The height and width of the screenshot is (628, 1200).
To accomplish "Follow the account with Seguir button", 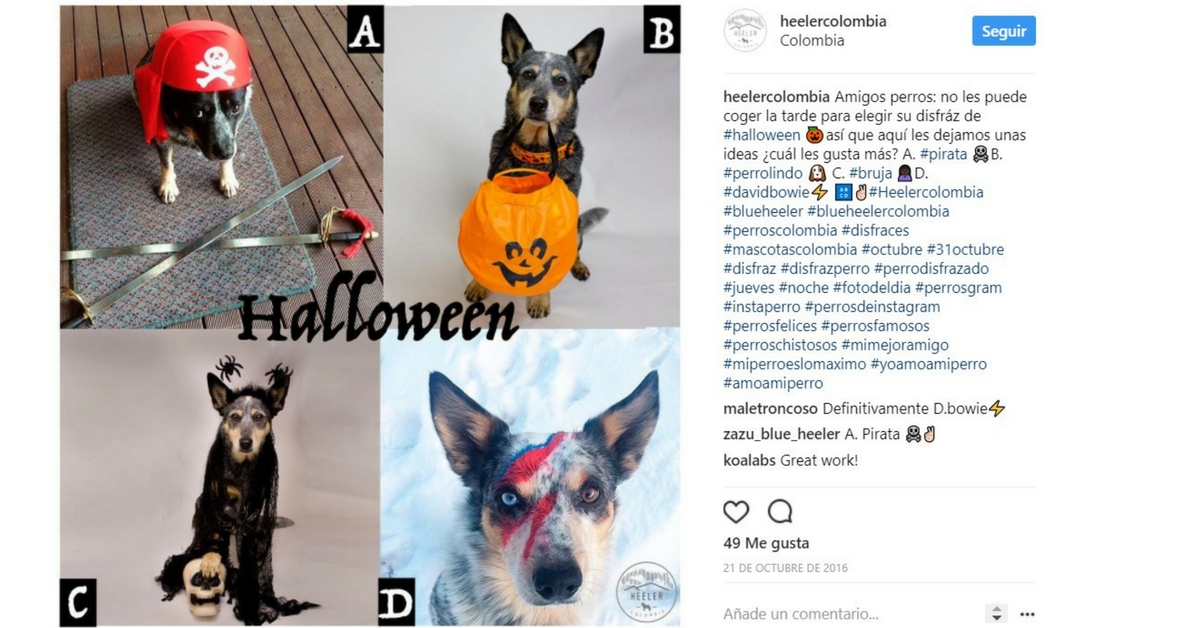I will [x=1004, y=31].
